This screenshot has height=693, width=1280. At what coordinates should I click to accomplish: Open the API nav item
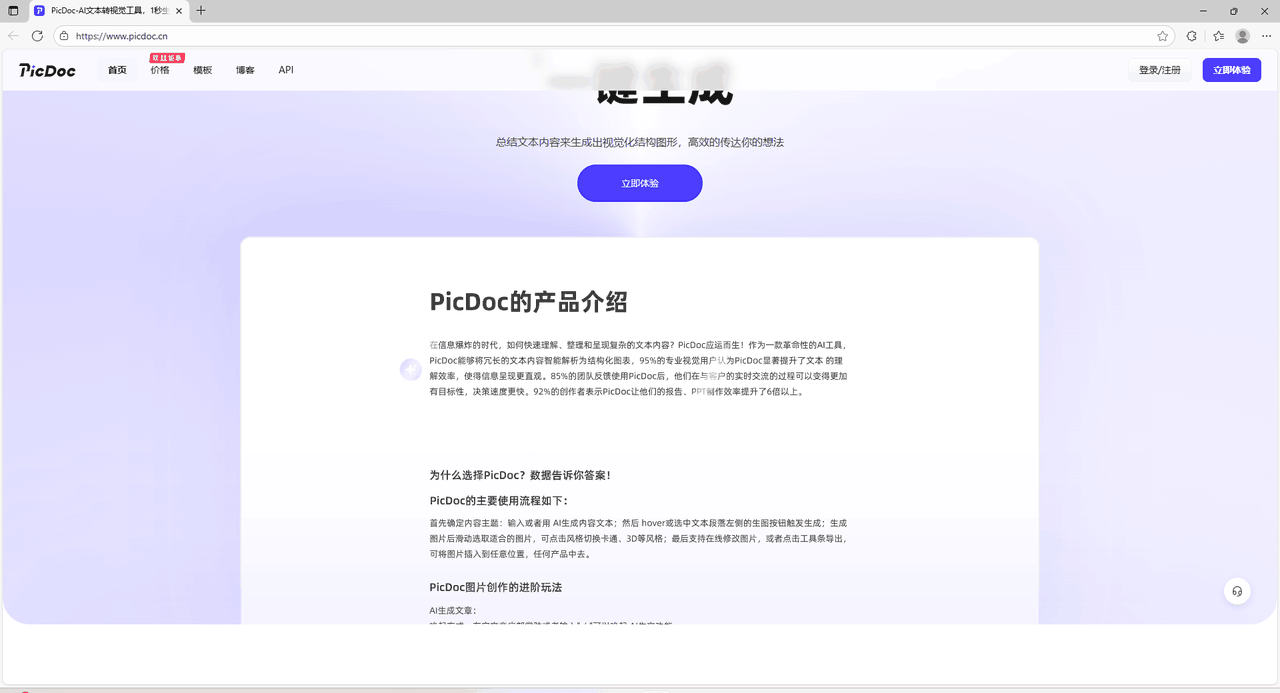click(286, 70)
